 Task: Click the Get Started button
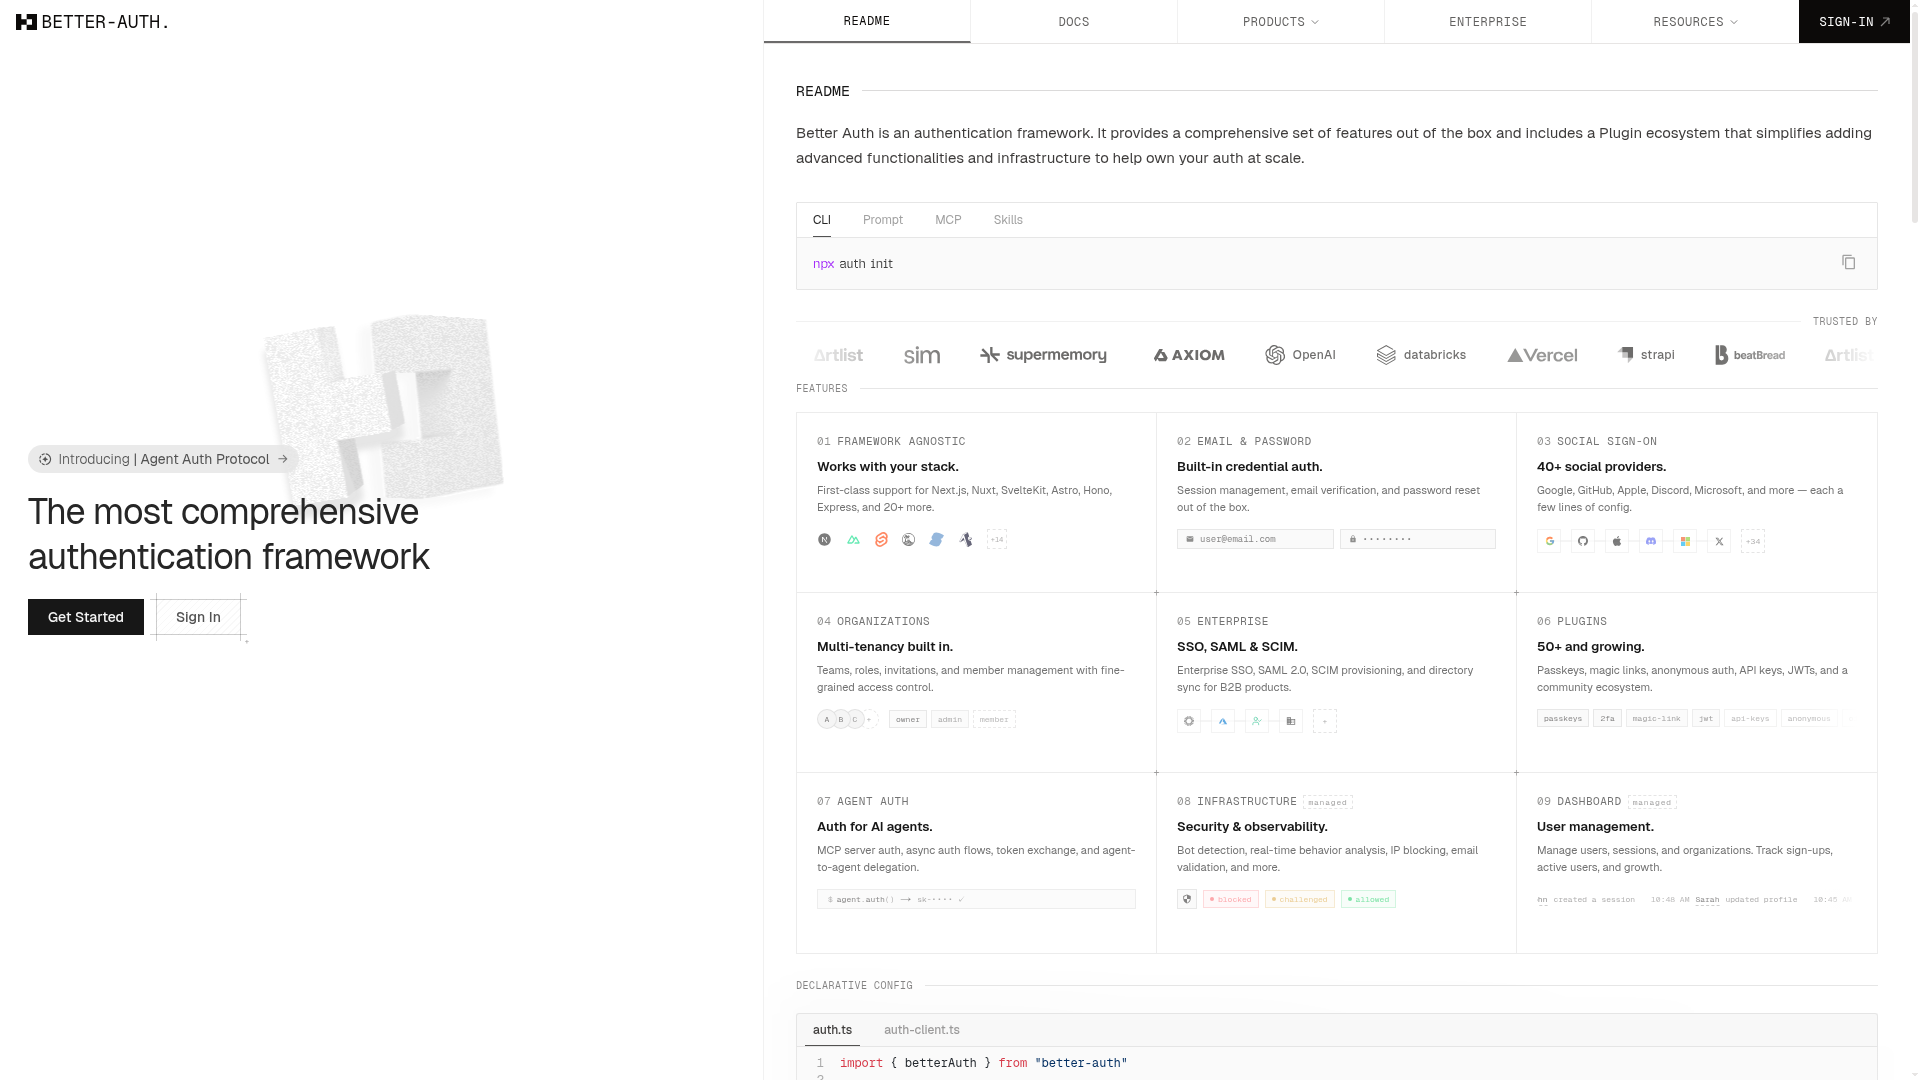tap(86, 617)
